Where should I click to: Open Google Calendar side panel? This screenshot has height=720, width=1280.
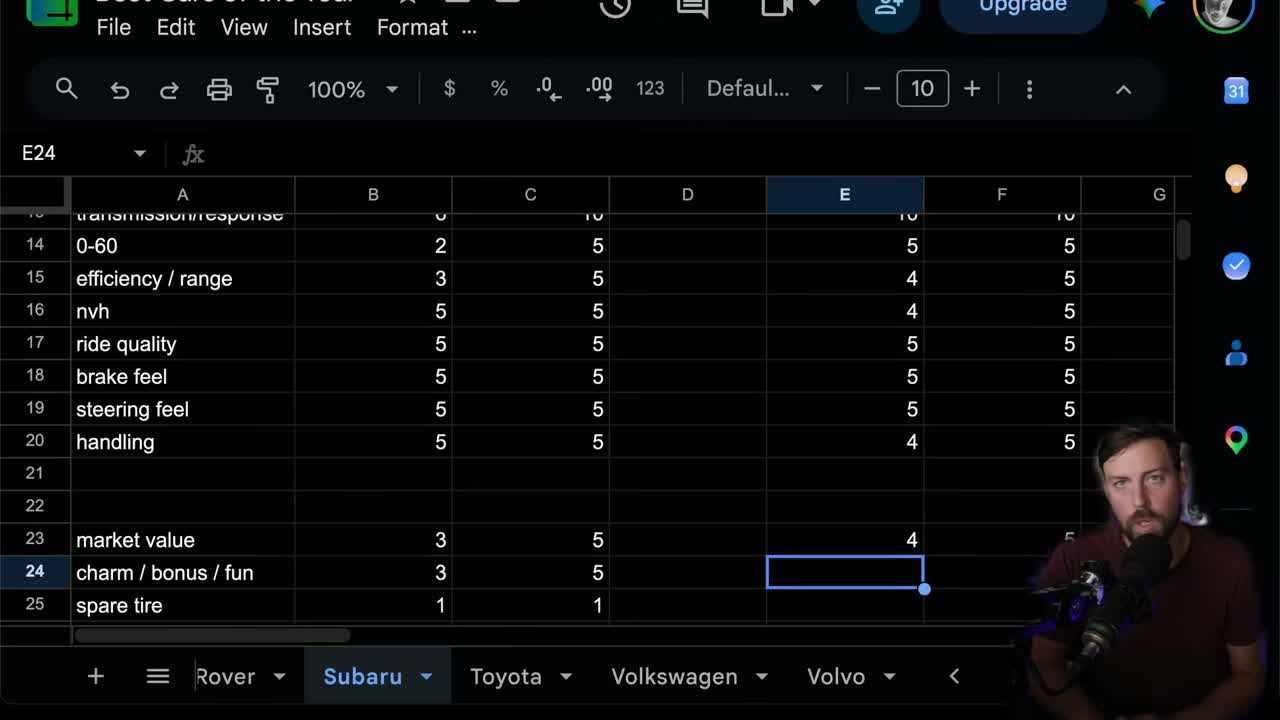click(x=1237, y=91)
